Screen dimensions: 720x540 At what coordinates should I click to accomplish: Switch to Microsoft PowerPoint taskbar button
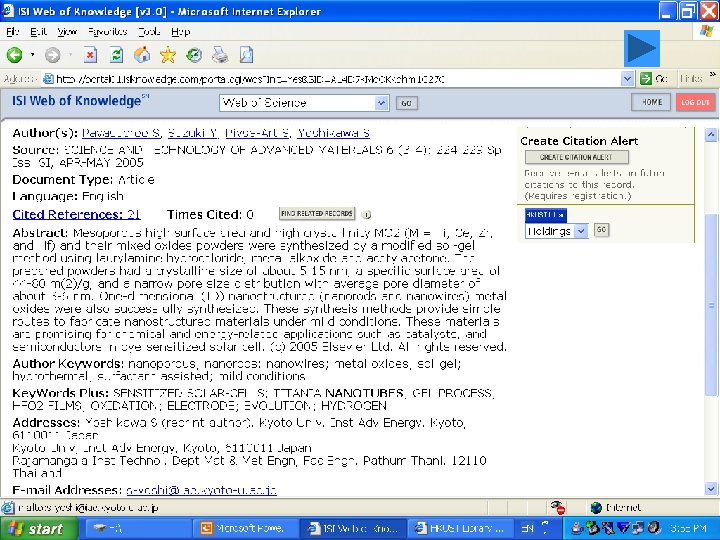tap(245, 529)
